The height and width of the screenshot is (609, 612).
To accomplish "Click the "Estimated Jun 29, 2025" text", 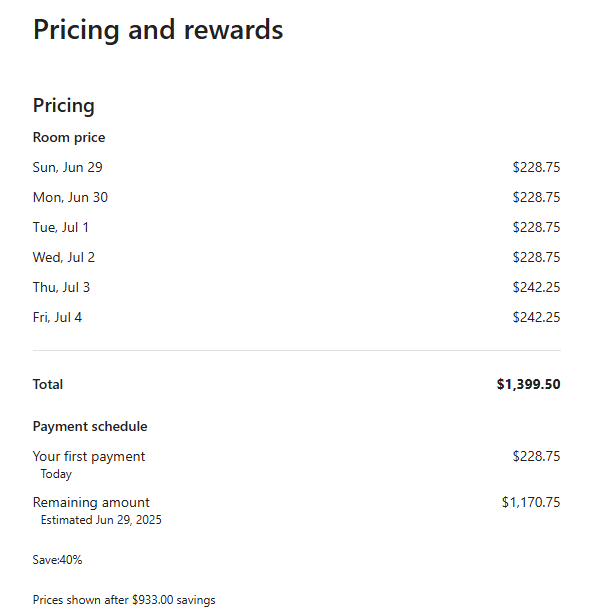I will pos(101,520).
